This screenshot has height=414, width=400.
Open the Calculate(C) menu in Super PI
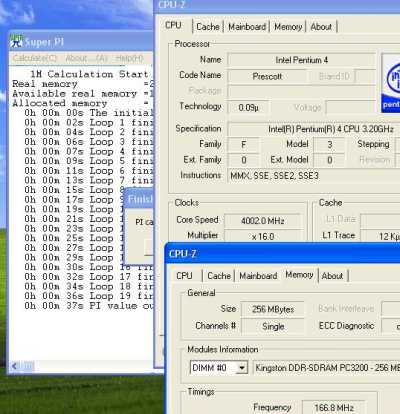coord(35,58)
